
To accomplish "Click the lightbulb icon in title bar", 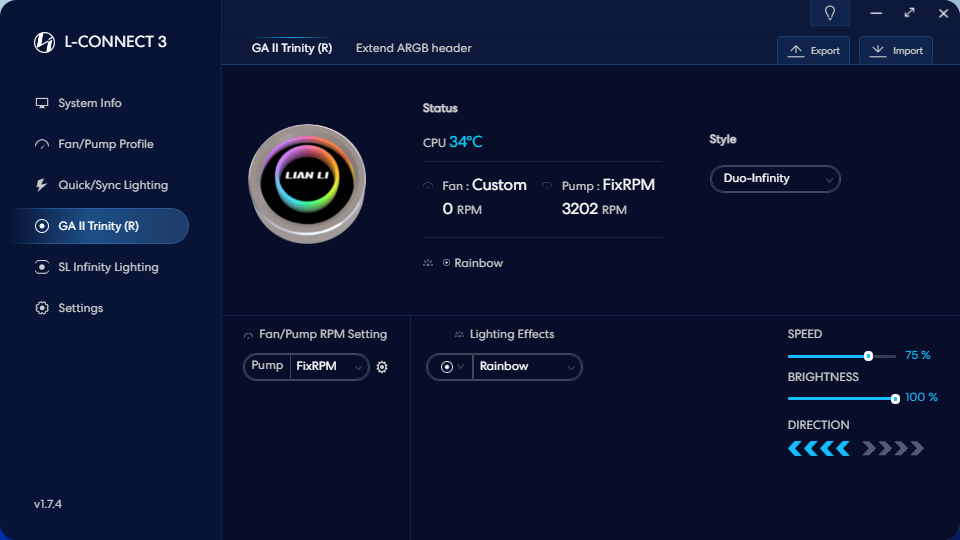I will pyautogui.click(x=829, y=13).
